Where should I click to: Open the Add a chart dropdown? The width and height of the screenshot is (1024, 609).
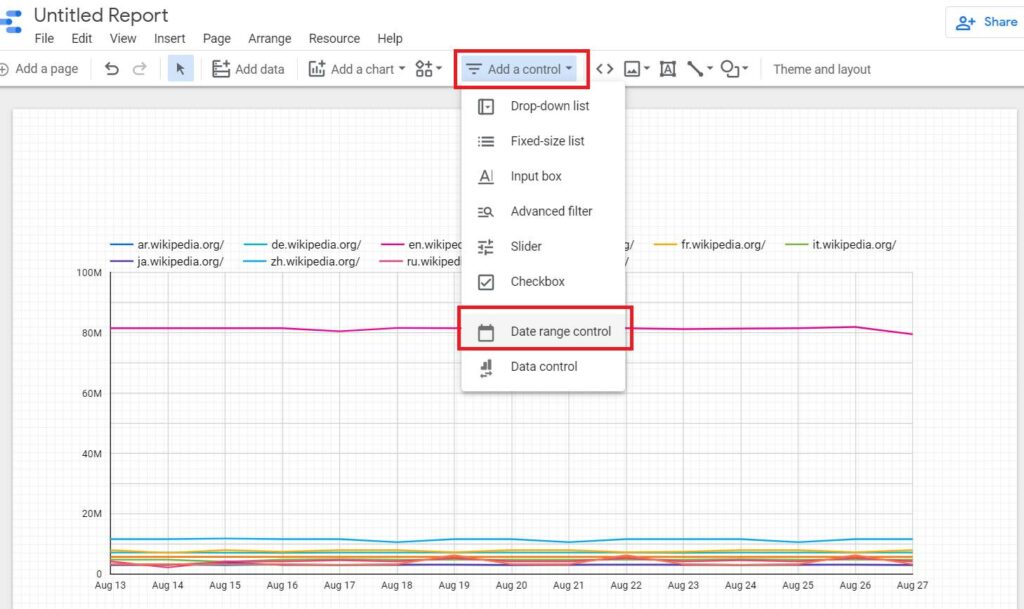[x=357, y=69]
